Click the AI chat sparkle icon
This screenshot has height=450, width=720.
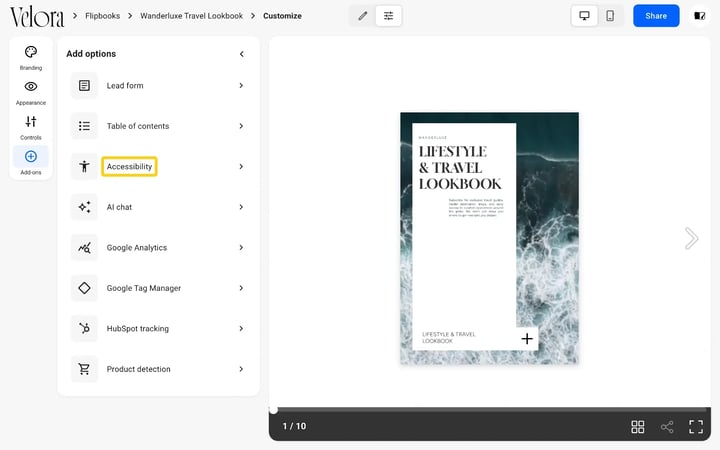[84, 207]
